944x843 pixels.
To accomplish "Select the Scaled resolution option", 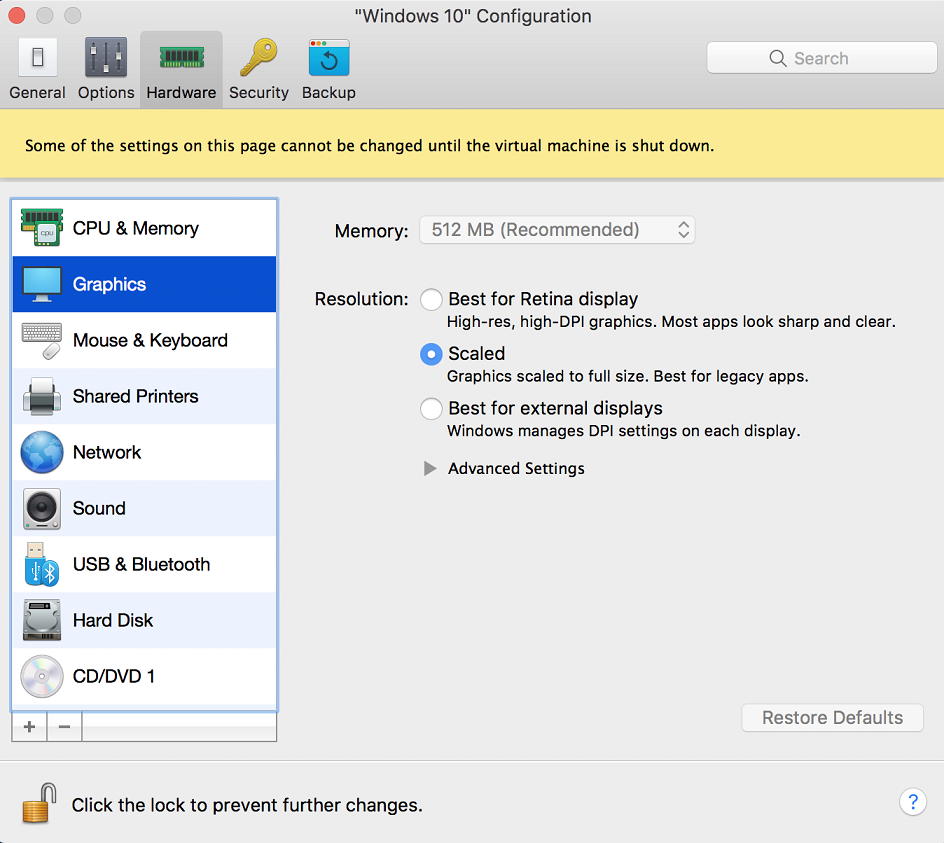I will (x=431, y=354).
